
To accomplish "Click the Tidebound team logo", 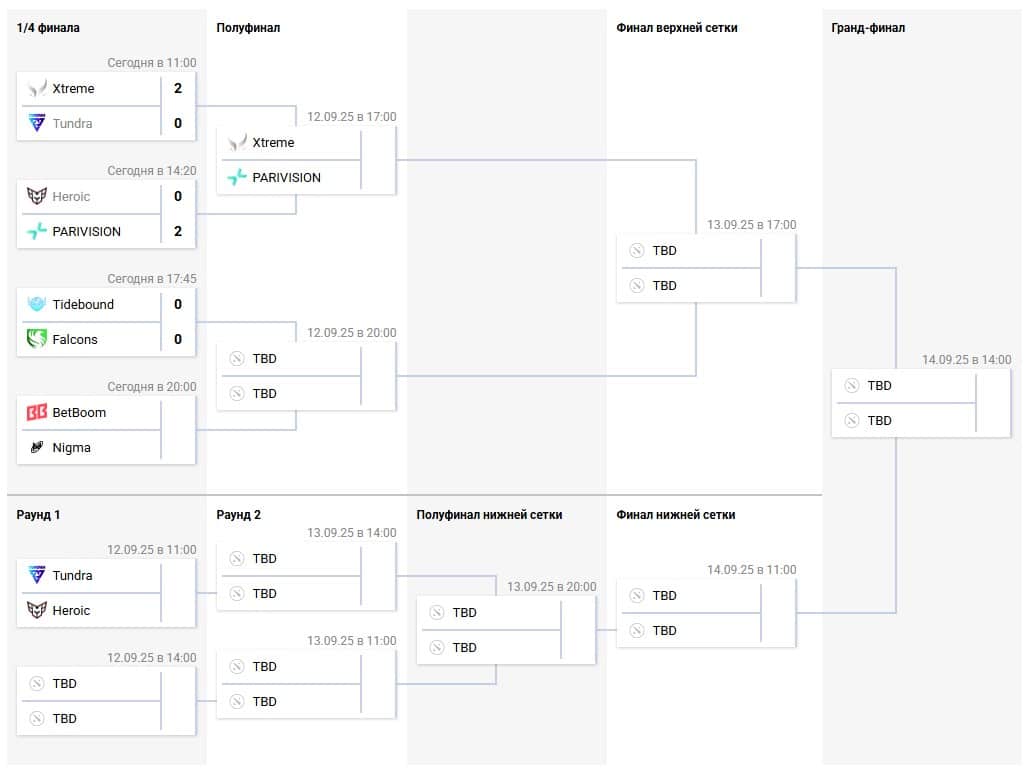I will (x=37, y=304).
